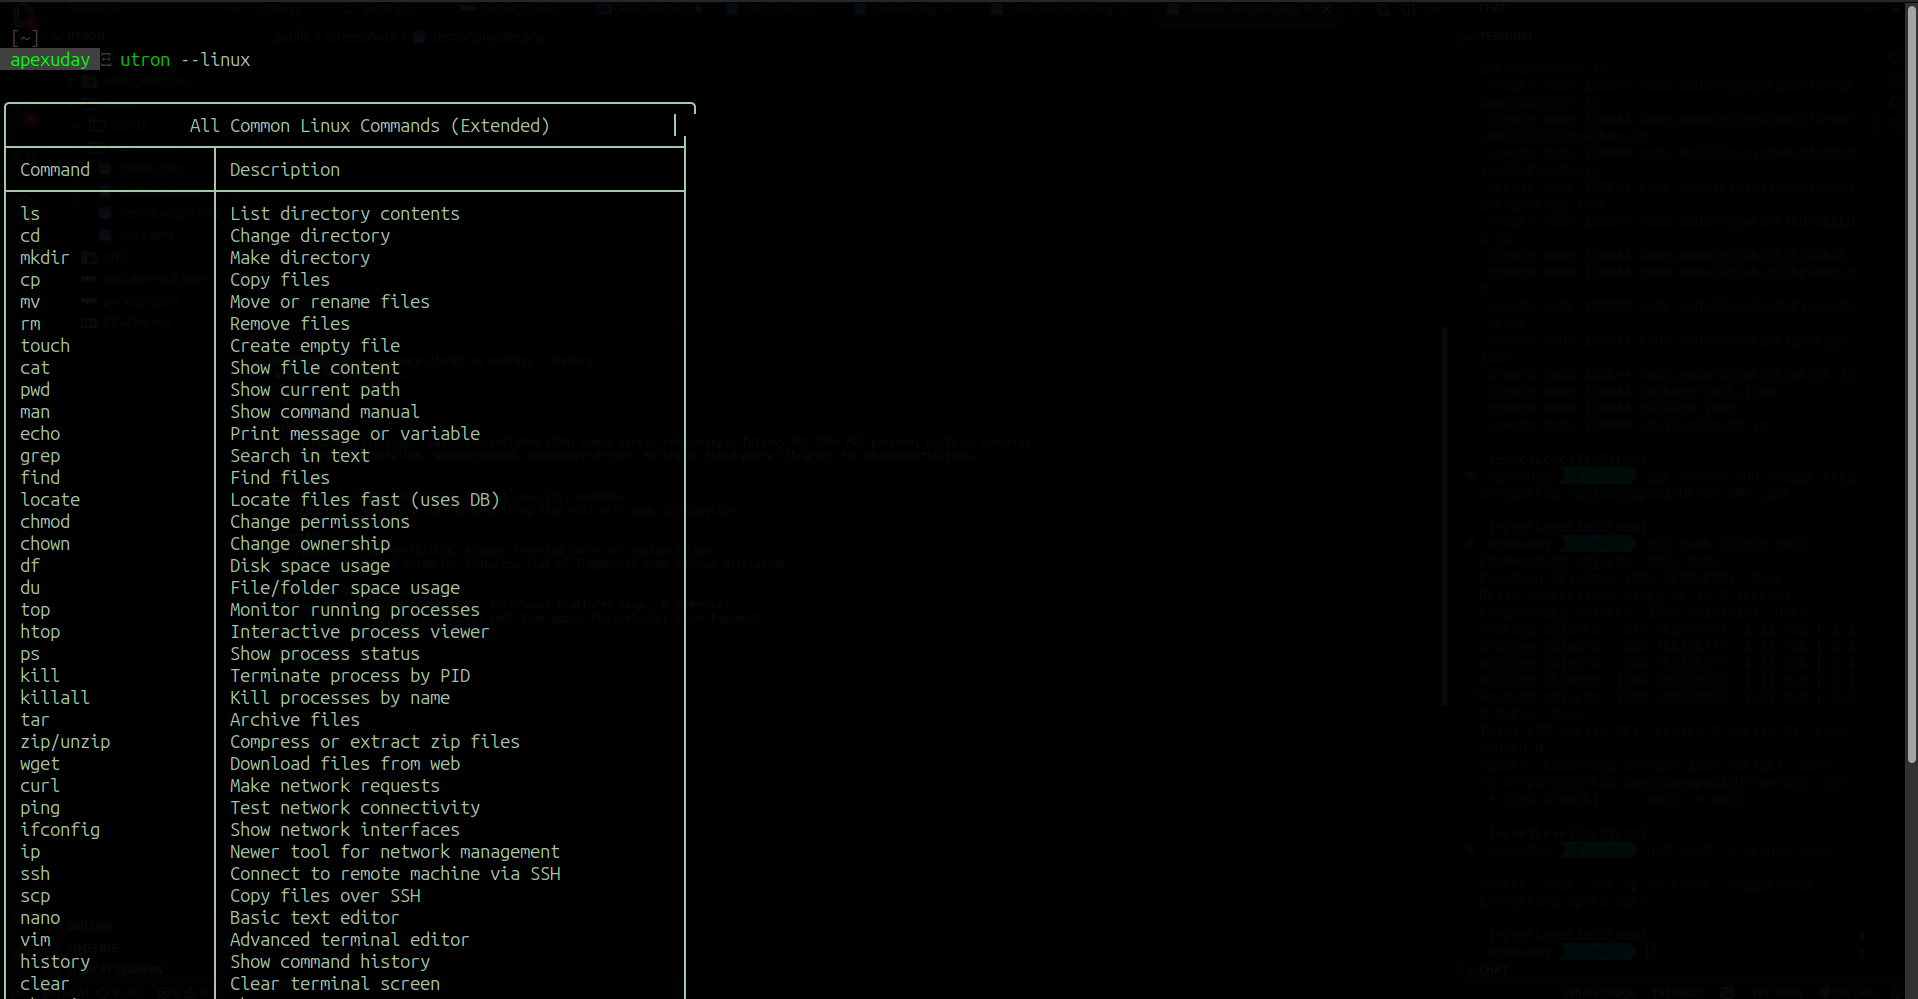The width and height of the screenshot is (1918, 999).
Task: Click public in the breadcrumb path
Action: click(292, 36)
